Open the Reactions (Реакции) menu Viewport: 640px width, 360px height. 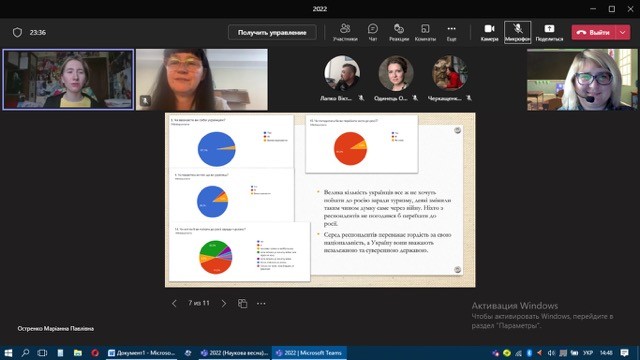click(x=399, y=32)
